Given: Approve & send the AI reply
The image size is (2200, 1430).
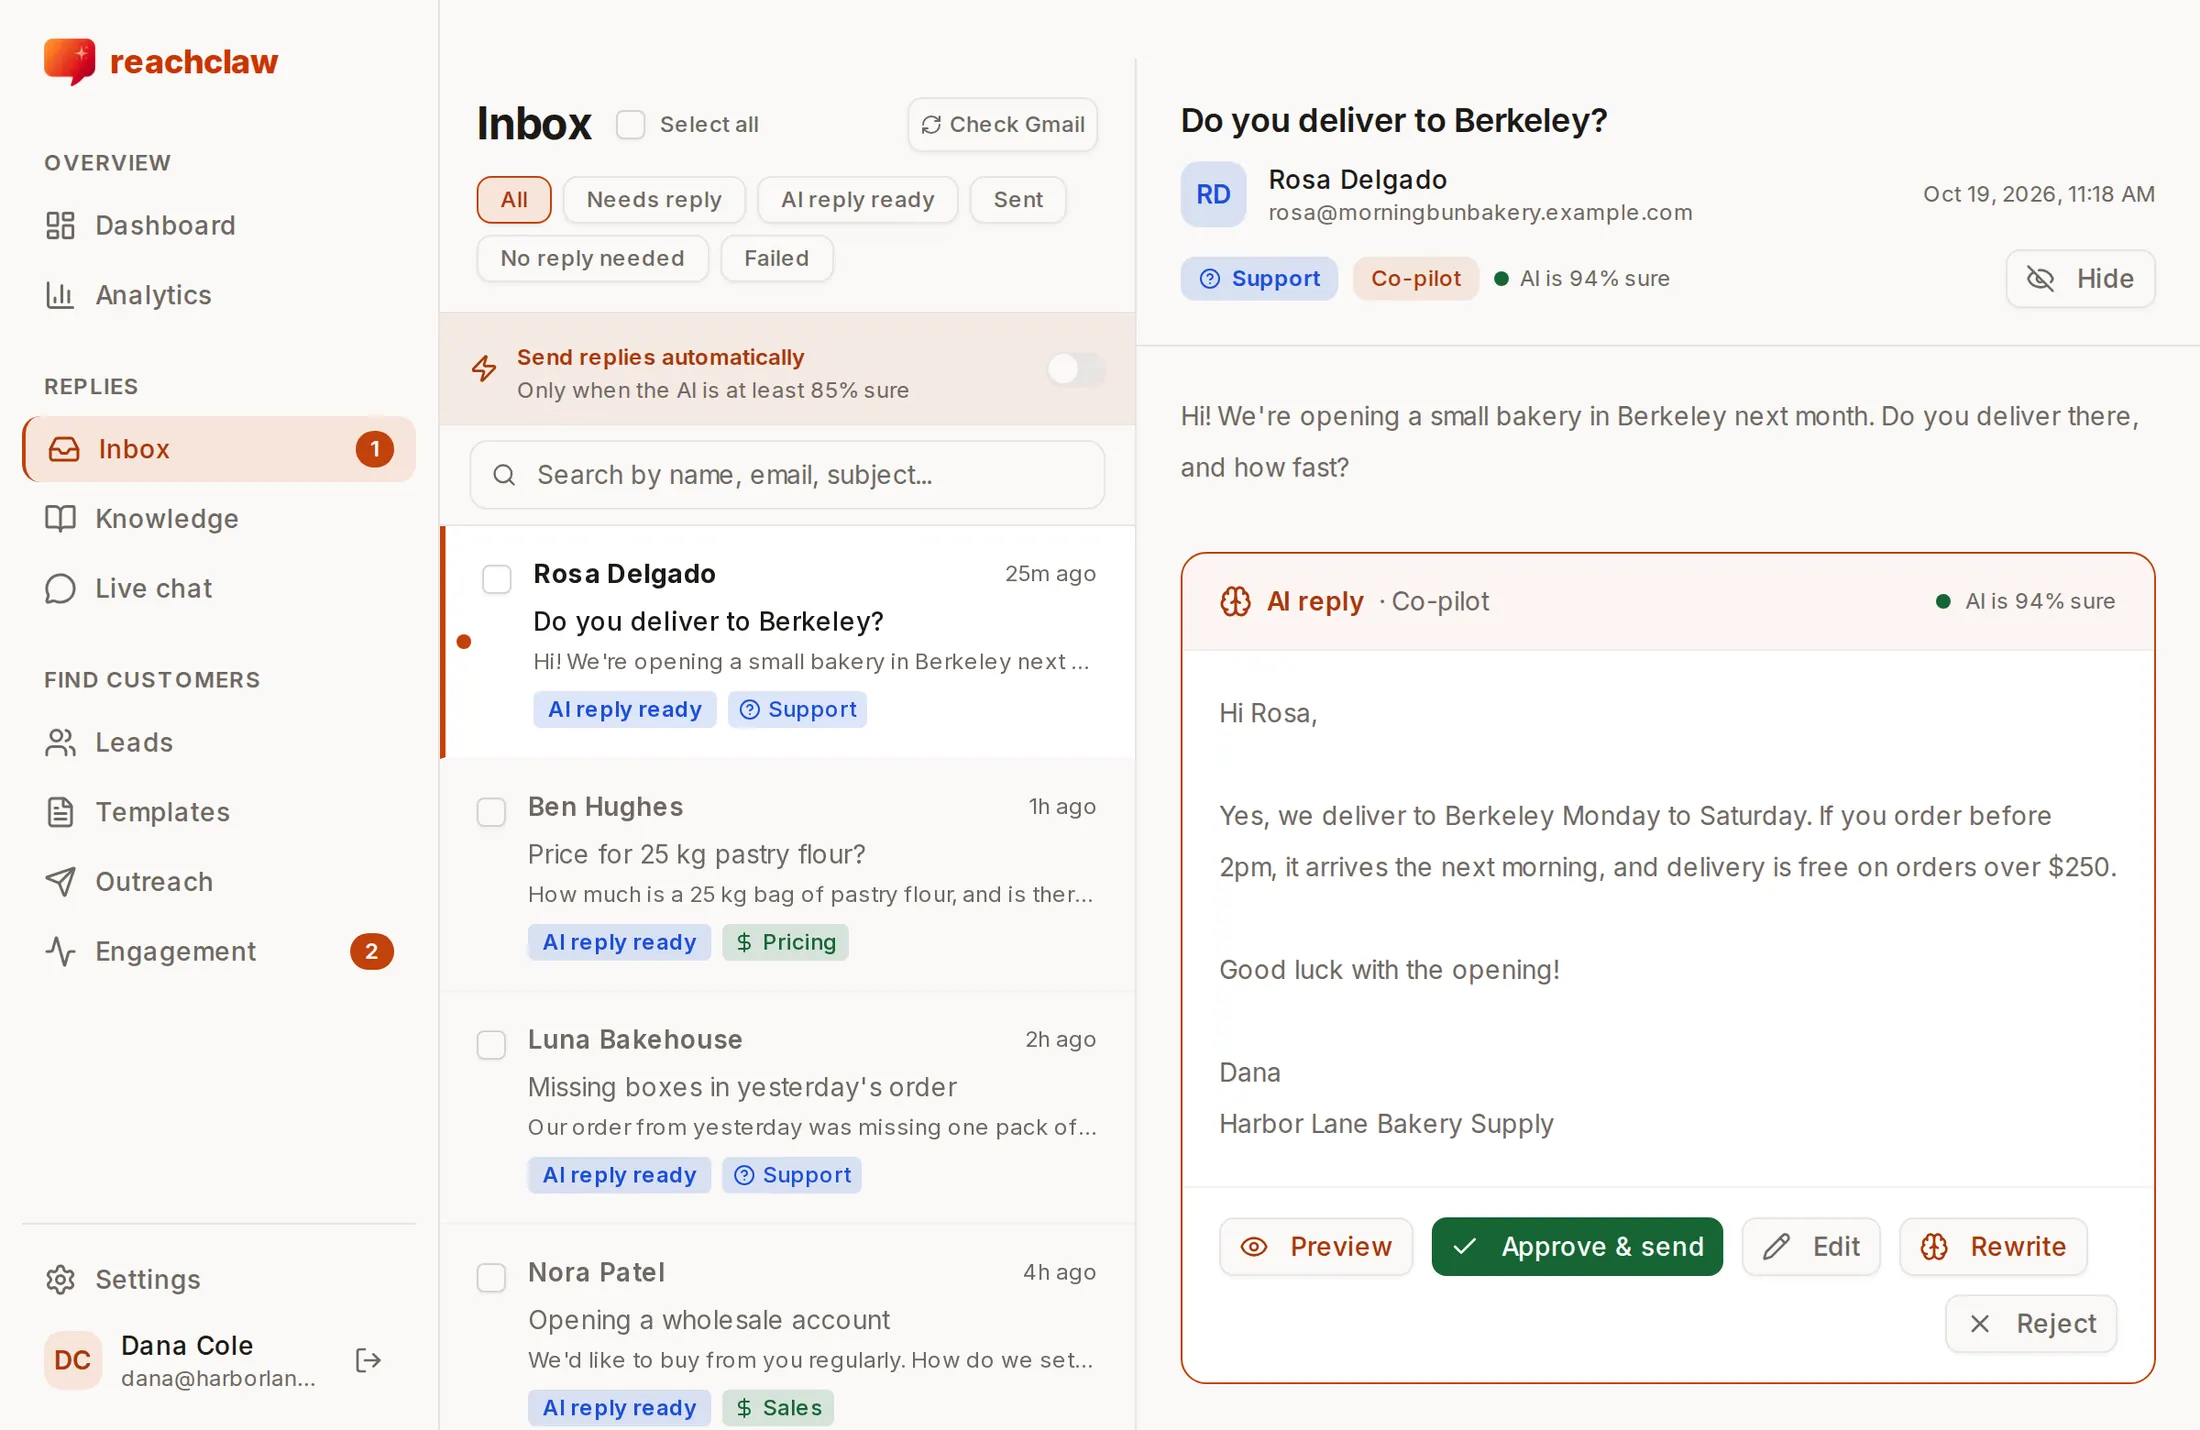Looking at the screenshot, I should pyautogui.click(x=1577, y=1247).
